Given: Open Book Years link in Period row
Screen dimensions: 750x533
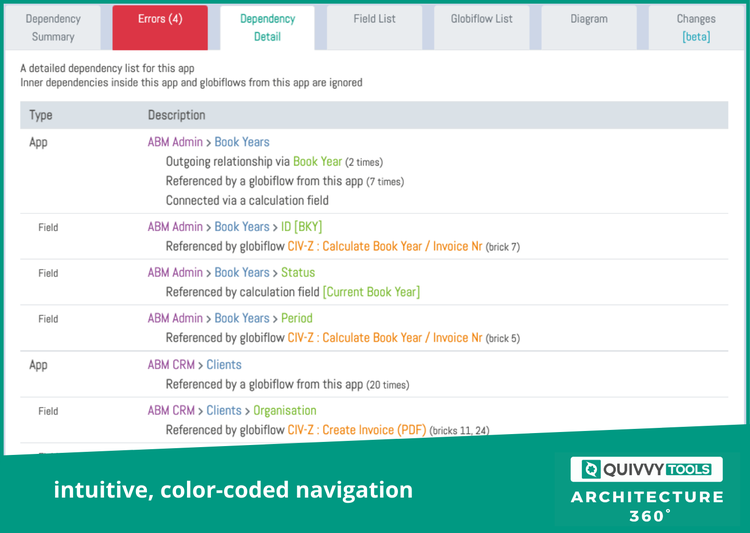Looking at the screenshot, I should [x=242, y=318].
